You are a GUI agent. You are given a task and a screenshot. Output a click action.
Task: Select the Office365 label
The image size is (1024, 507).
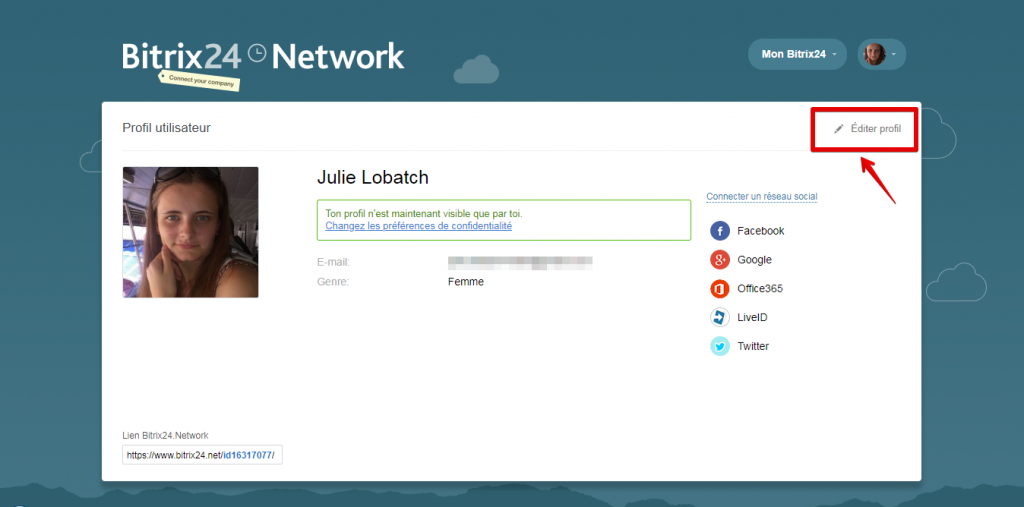[760, 288]
